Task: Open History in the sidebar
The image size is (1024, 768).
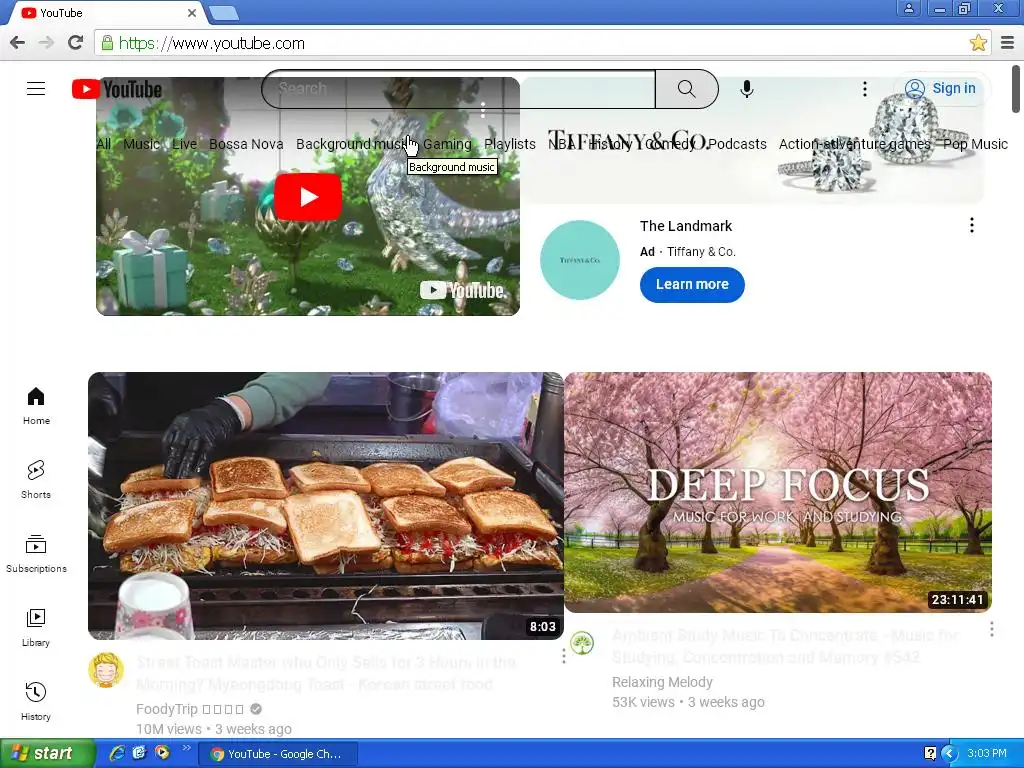Action: [x=36, y=701]
